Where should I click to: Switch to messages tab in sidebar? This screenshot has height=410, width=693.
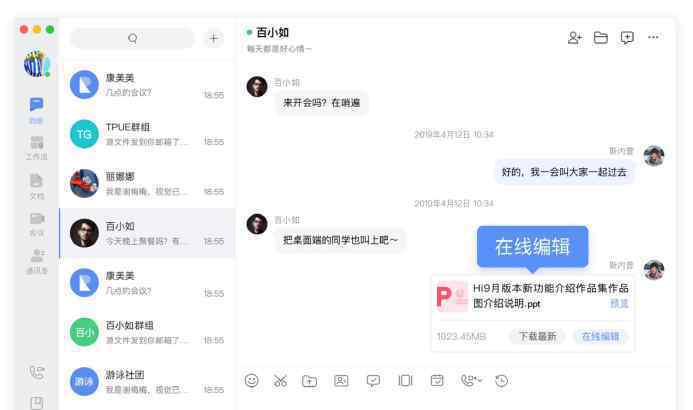(36, 110)
